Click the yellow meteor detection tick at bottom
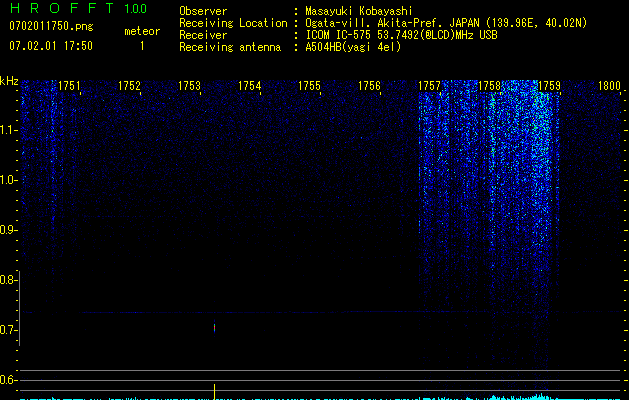 [x=215, y=392]
